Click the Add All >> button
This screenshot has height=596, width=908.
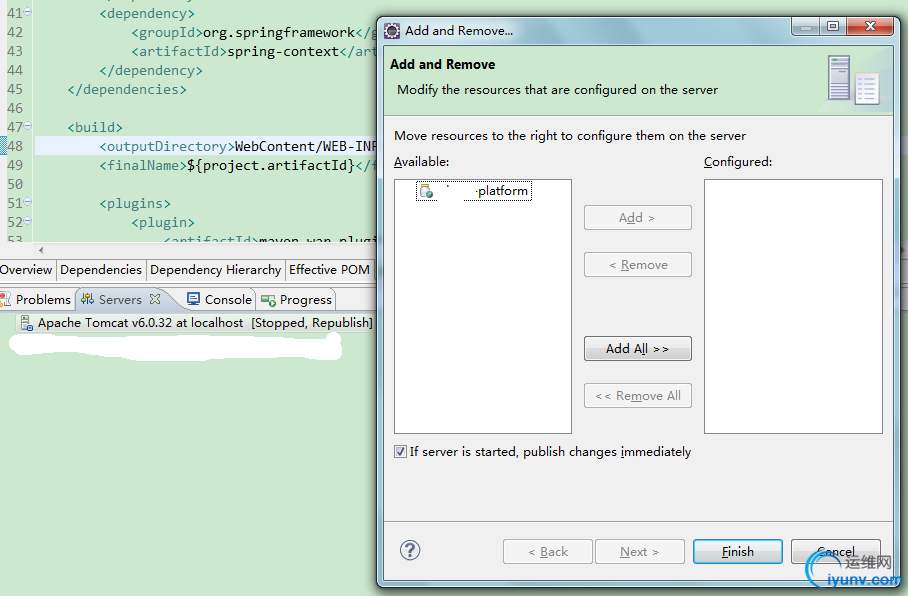coord(638,349)
